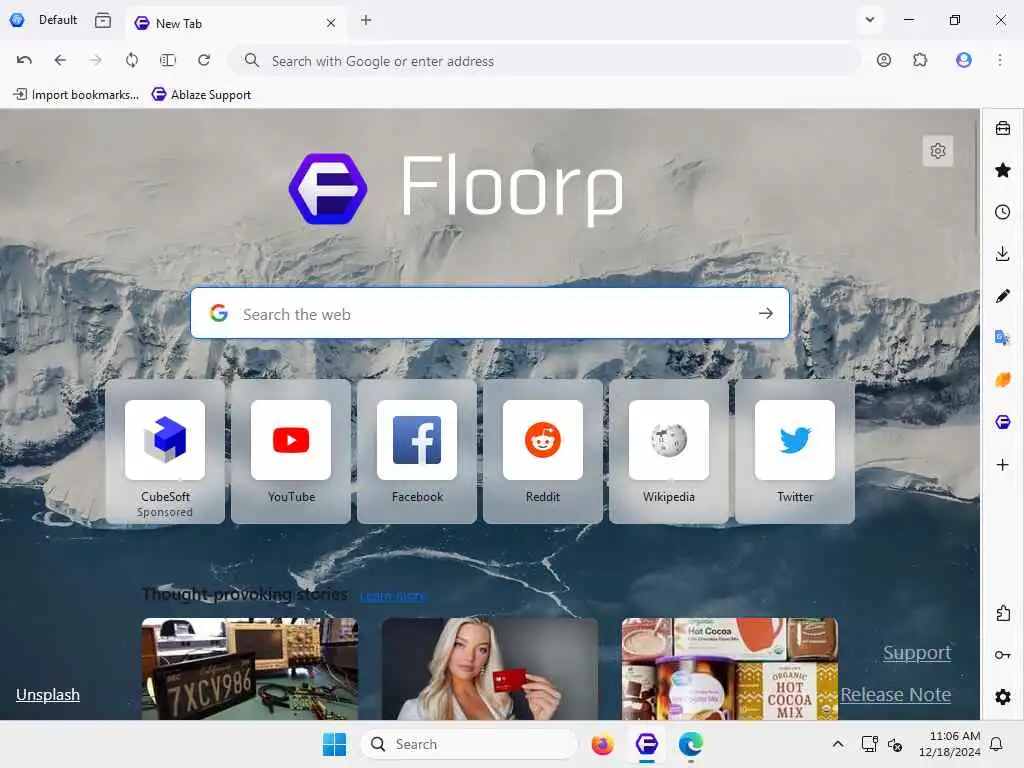
Task: Open the YouTube shortcut tile
Action: pos(291,452)
